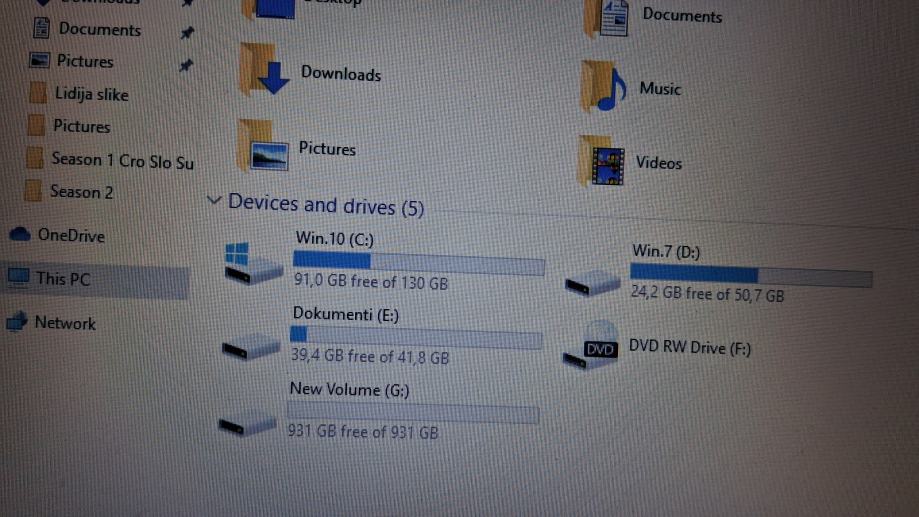Open the DVD RW Drive (F:) icon
Image resolution: width=919 pixels, height=517 pixels.
590,345
